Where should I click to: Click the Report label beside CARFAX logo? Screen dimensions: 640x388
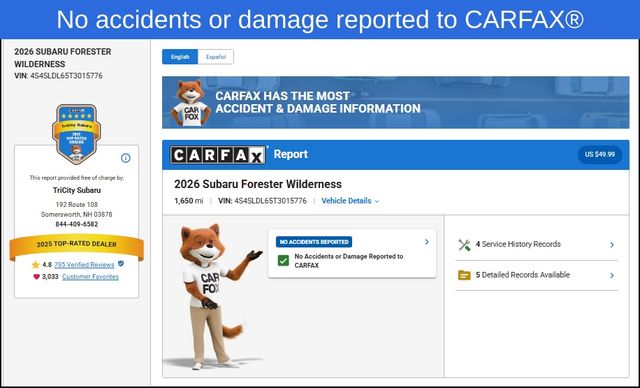[291, 154]
